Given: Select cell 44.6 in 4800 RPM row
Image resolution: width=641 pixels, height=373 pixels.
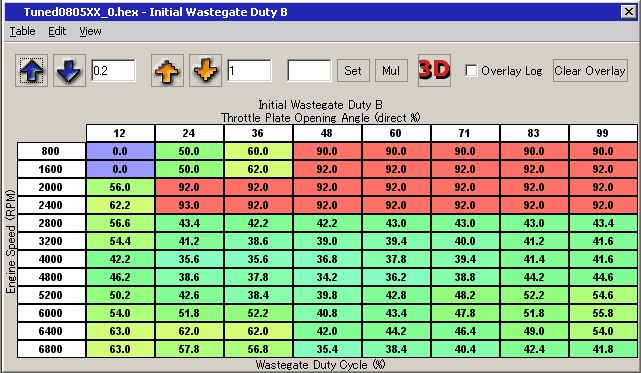Looking at the screenshot, I should [603, 277].
